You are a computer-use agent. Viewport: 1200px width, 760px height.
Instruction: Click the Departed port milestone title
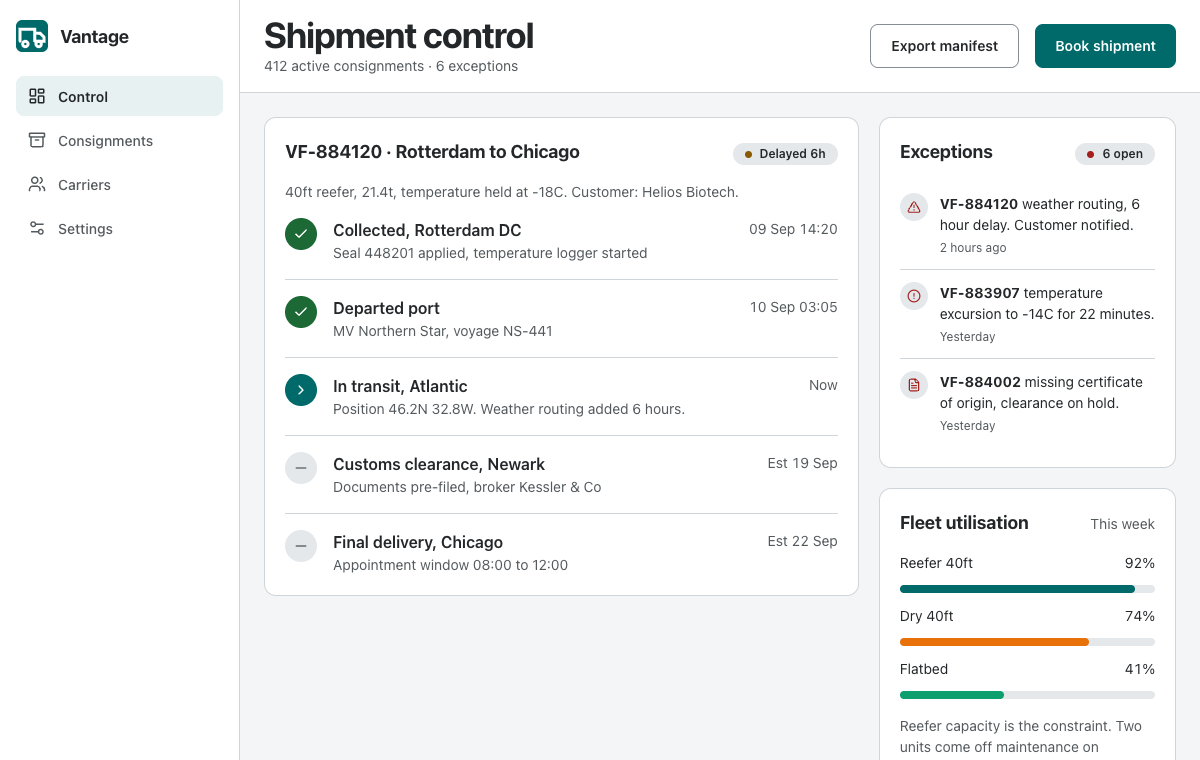[x=386, y=308]
